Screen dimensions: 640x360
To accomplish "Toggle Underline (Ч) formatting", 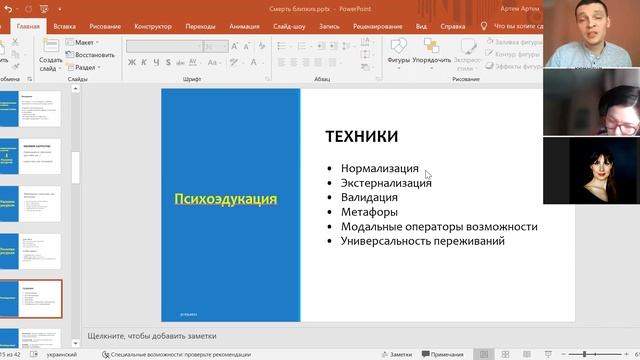I will [156, 62].
